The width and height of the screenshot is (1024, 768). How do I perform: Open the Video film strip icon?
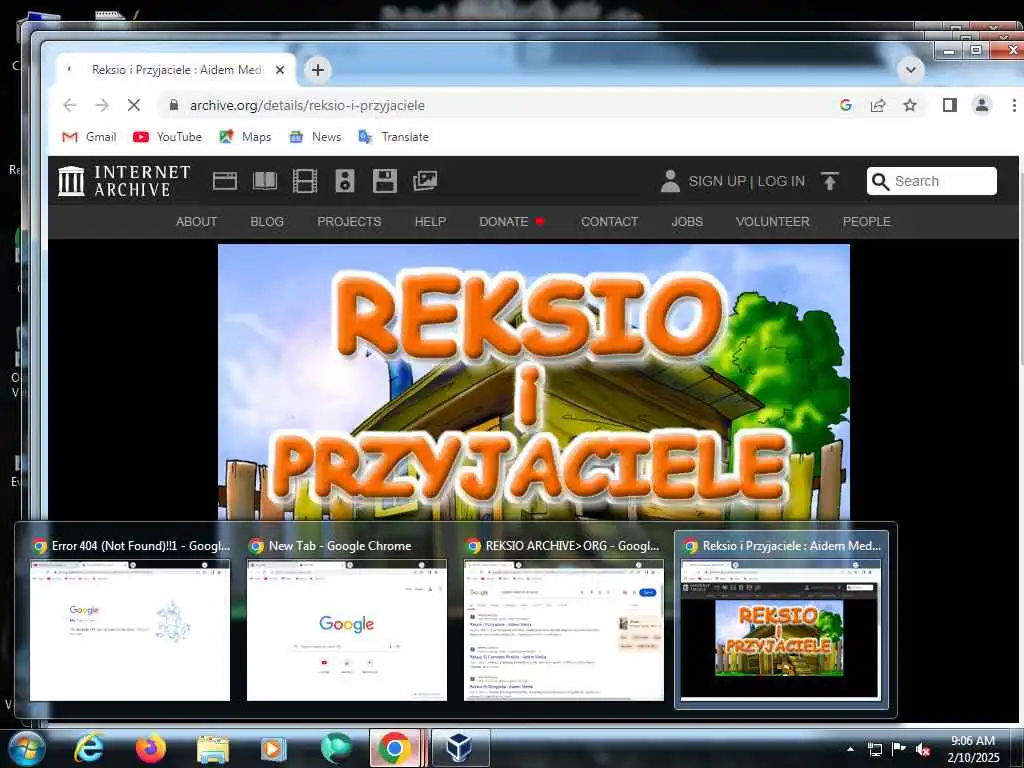(305, 181)
